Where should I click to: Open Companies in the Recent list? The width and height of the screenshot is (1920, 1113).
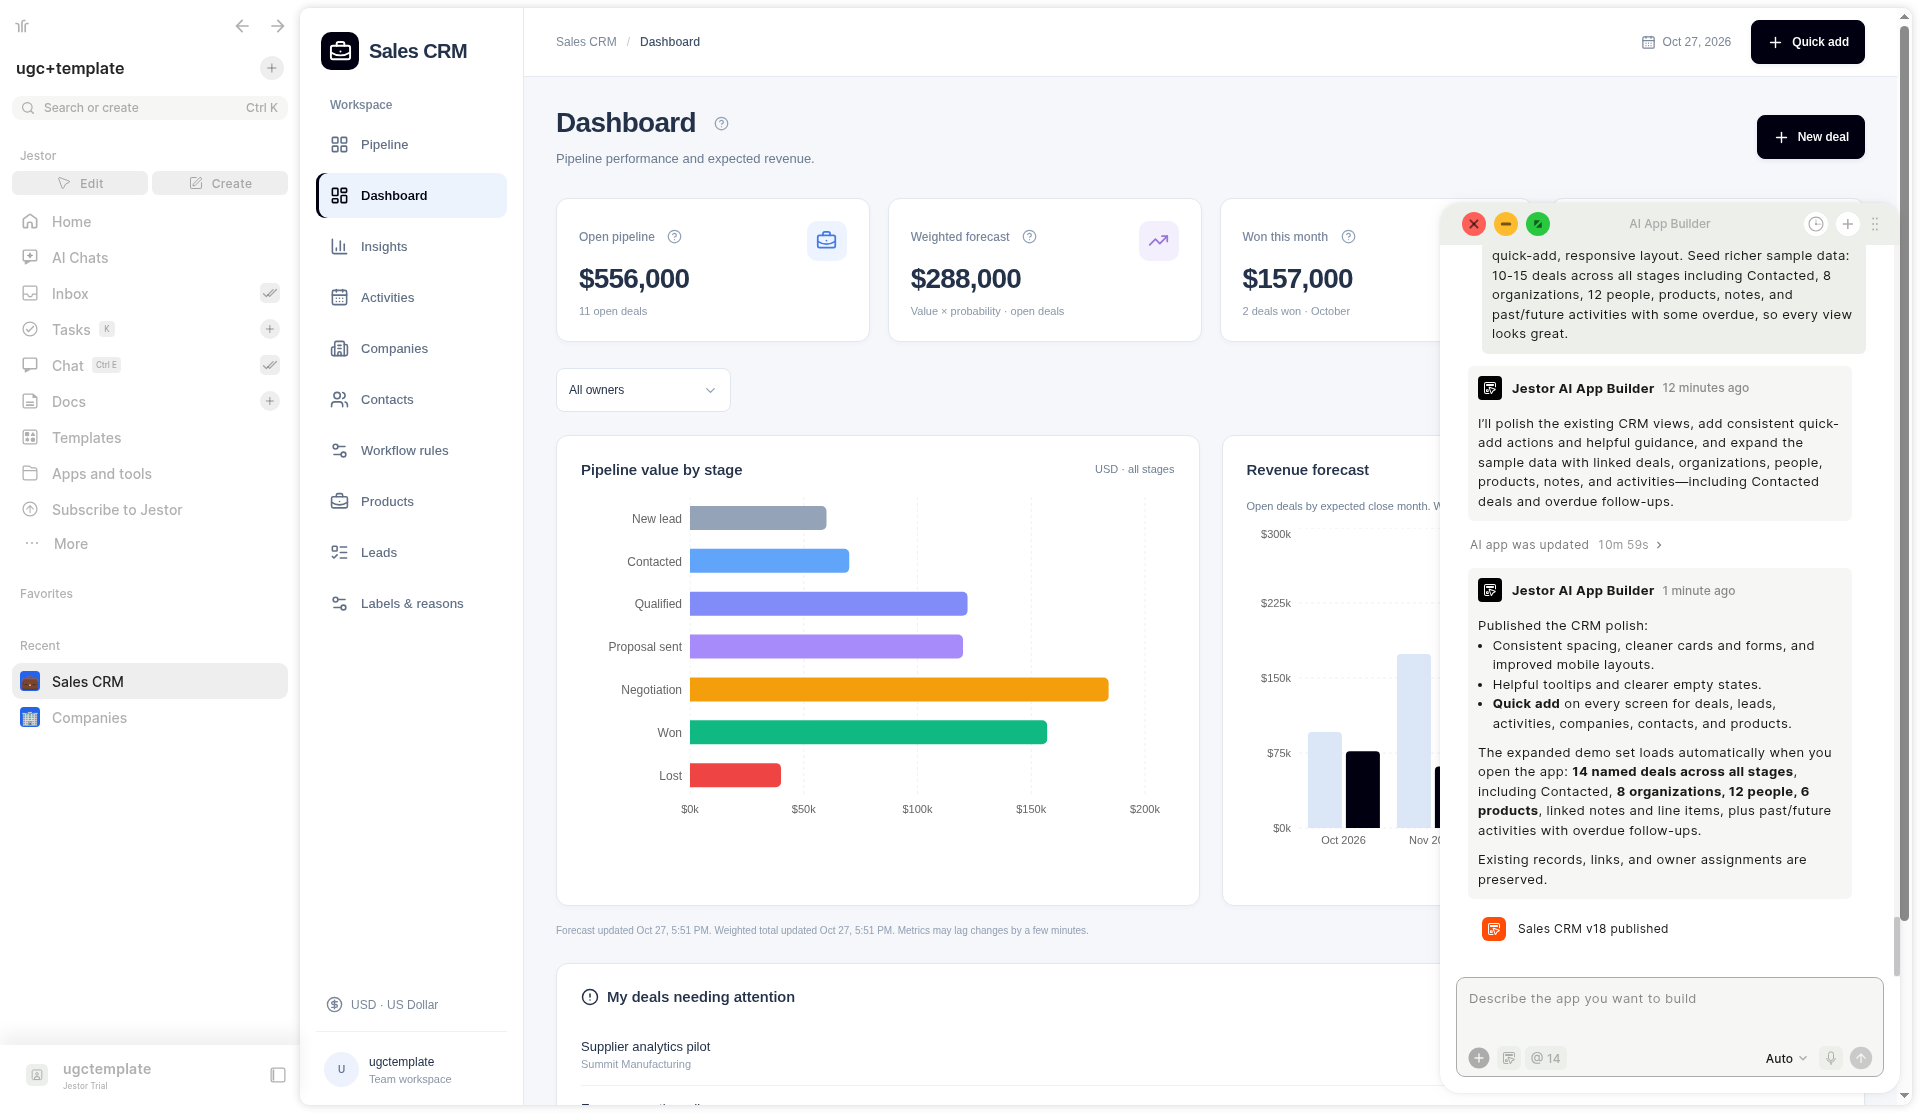click(150, 718)
